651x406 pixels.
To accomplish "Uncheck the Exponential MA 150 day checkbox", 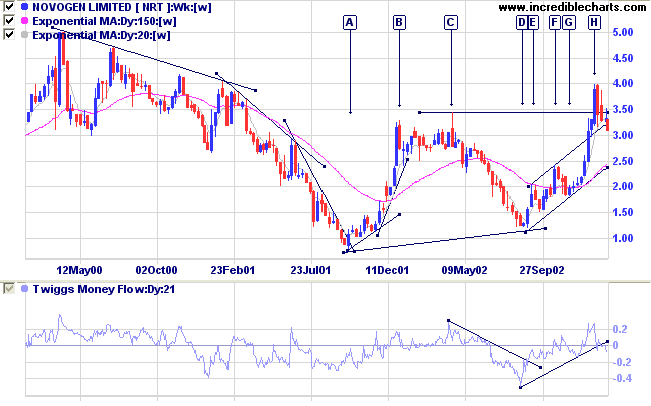I will [x=8, y=21].
